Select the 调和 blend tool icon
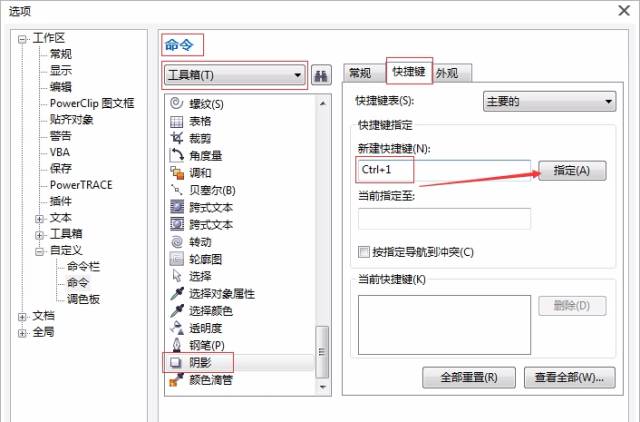The width and height of the screenshot is (640, 422). pyautogui.click(x=177, y=173)
